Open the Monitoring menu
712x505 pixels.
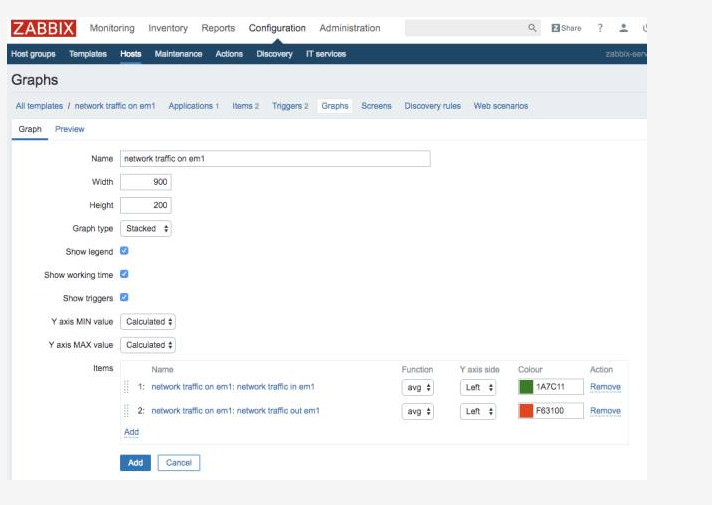pyautogui.click(x=112, y=28)
